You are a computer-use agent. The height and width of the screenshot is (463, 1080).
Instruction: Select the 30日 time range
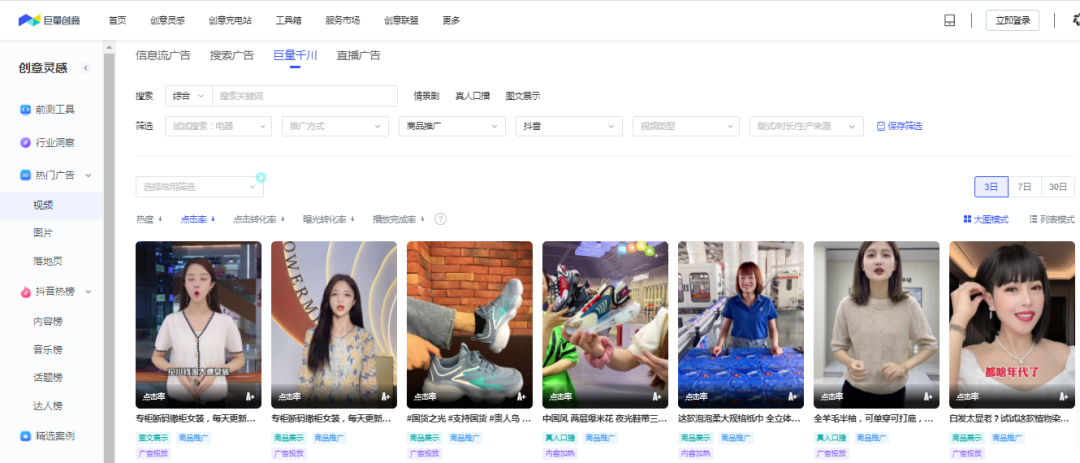1058,187
